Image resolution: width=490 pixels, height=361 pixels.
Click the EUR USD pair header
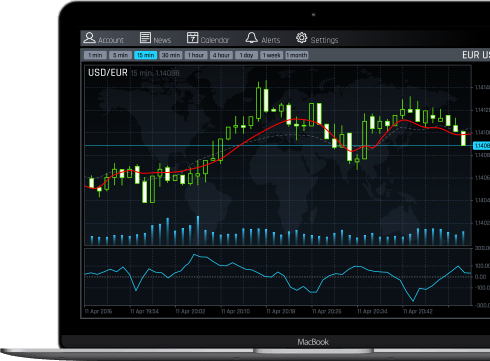tap(476, 55)
